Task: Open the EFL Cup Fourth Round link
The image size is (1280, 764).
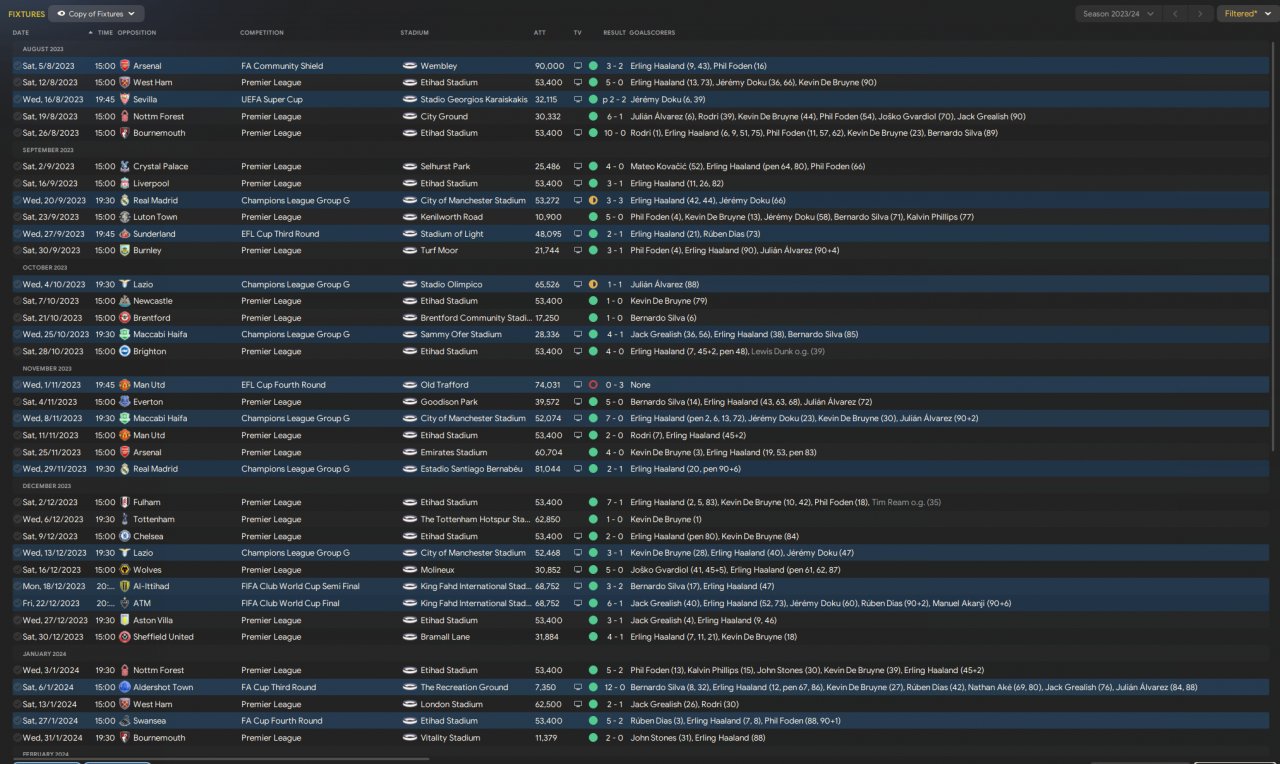Action: tap(283, 385)
